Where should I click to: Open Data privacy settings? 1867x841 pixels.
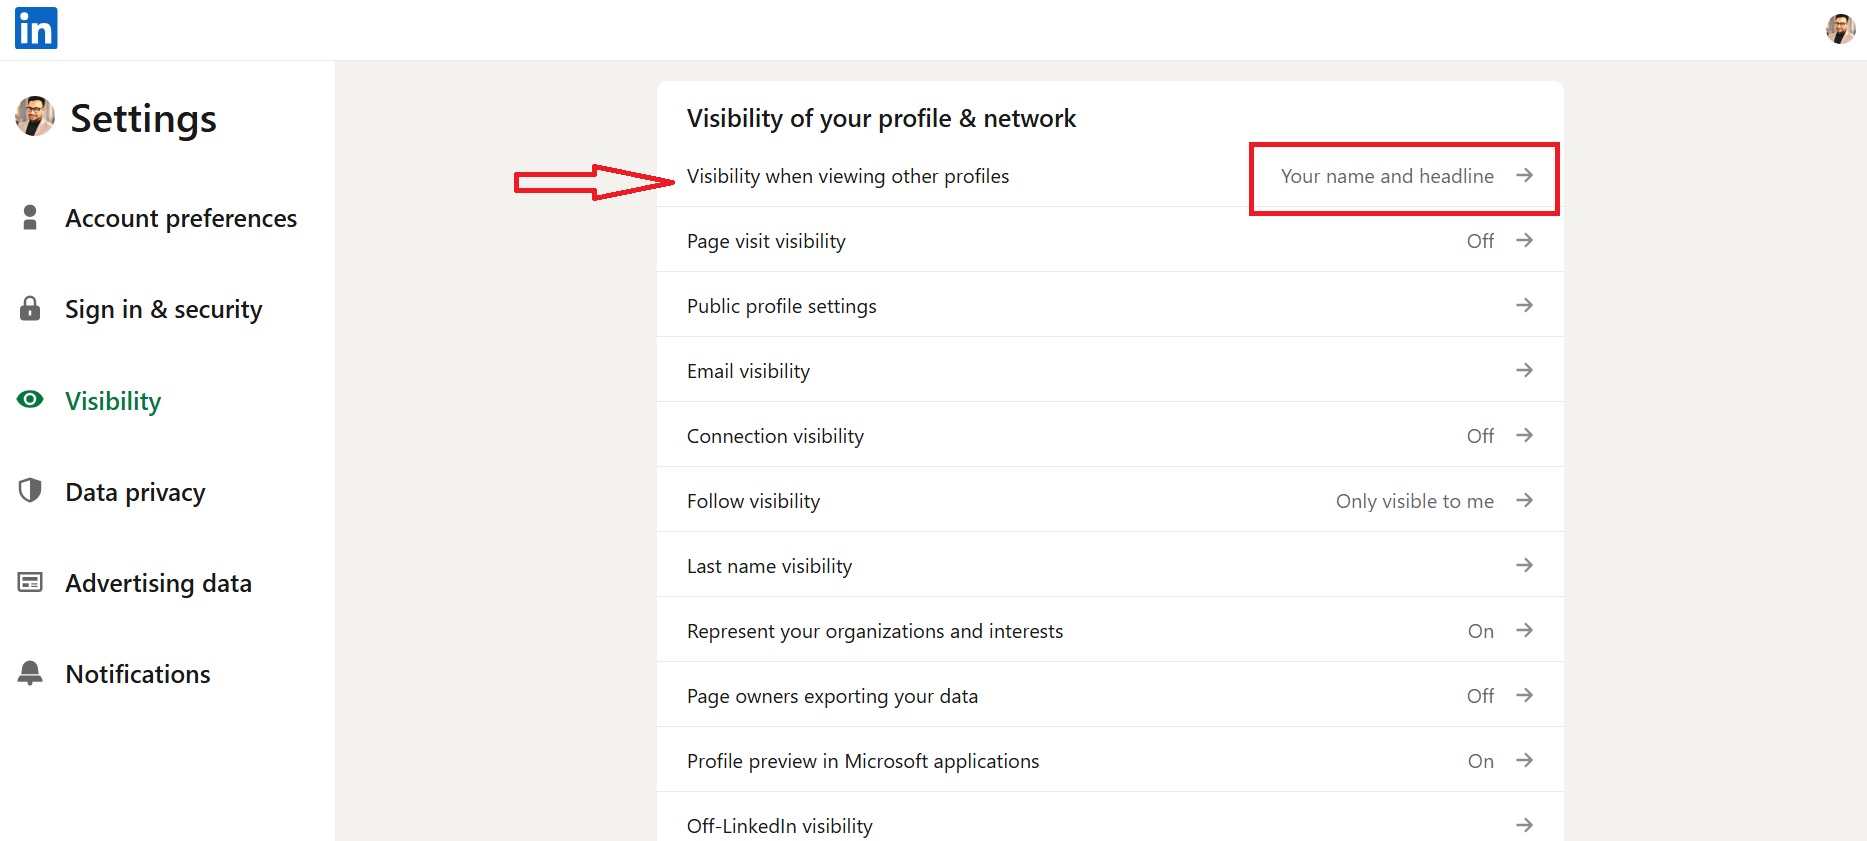pos(135,492)
